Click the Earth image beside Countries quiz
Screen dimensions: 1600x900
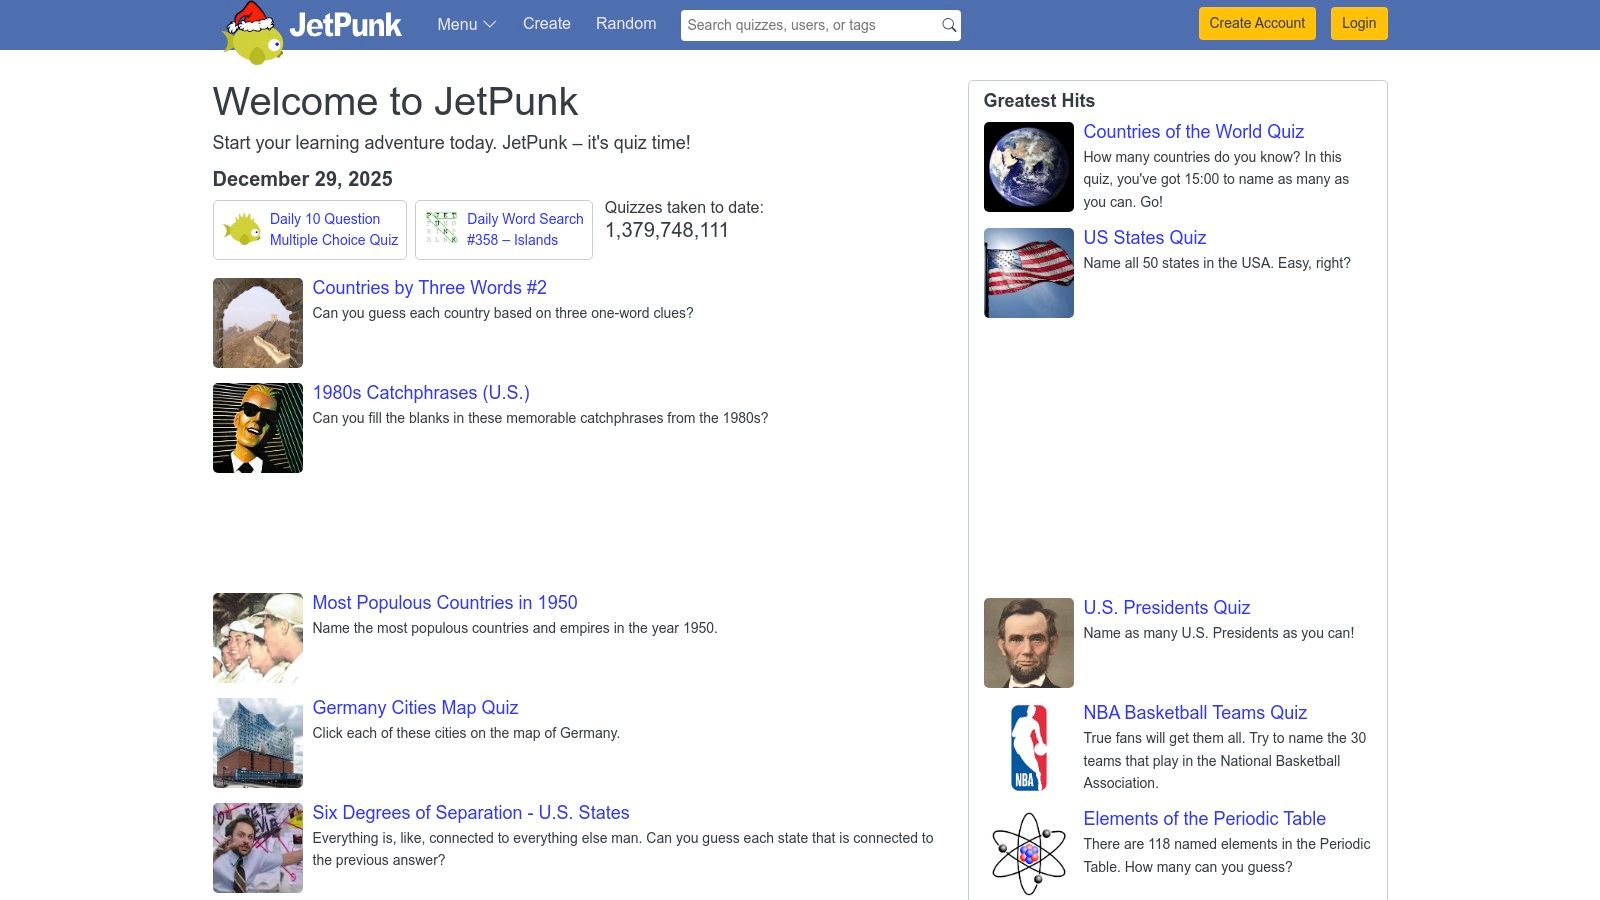point(1027,166)
